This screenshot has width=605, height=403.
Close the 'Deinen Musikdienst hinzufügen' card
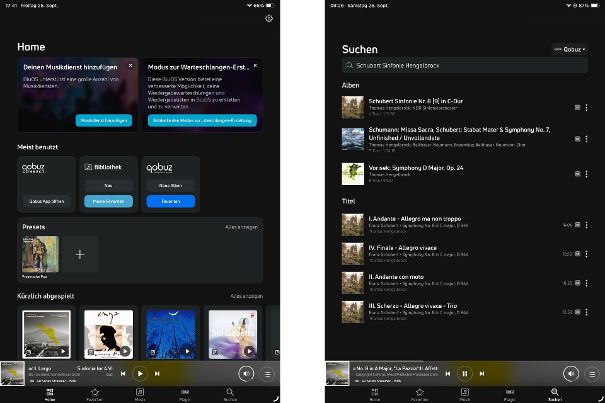coord(130,66)
